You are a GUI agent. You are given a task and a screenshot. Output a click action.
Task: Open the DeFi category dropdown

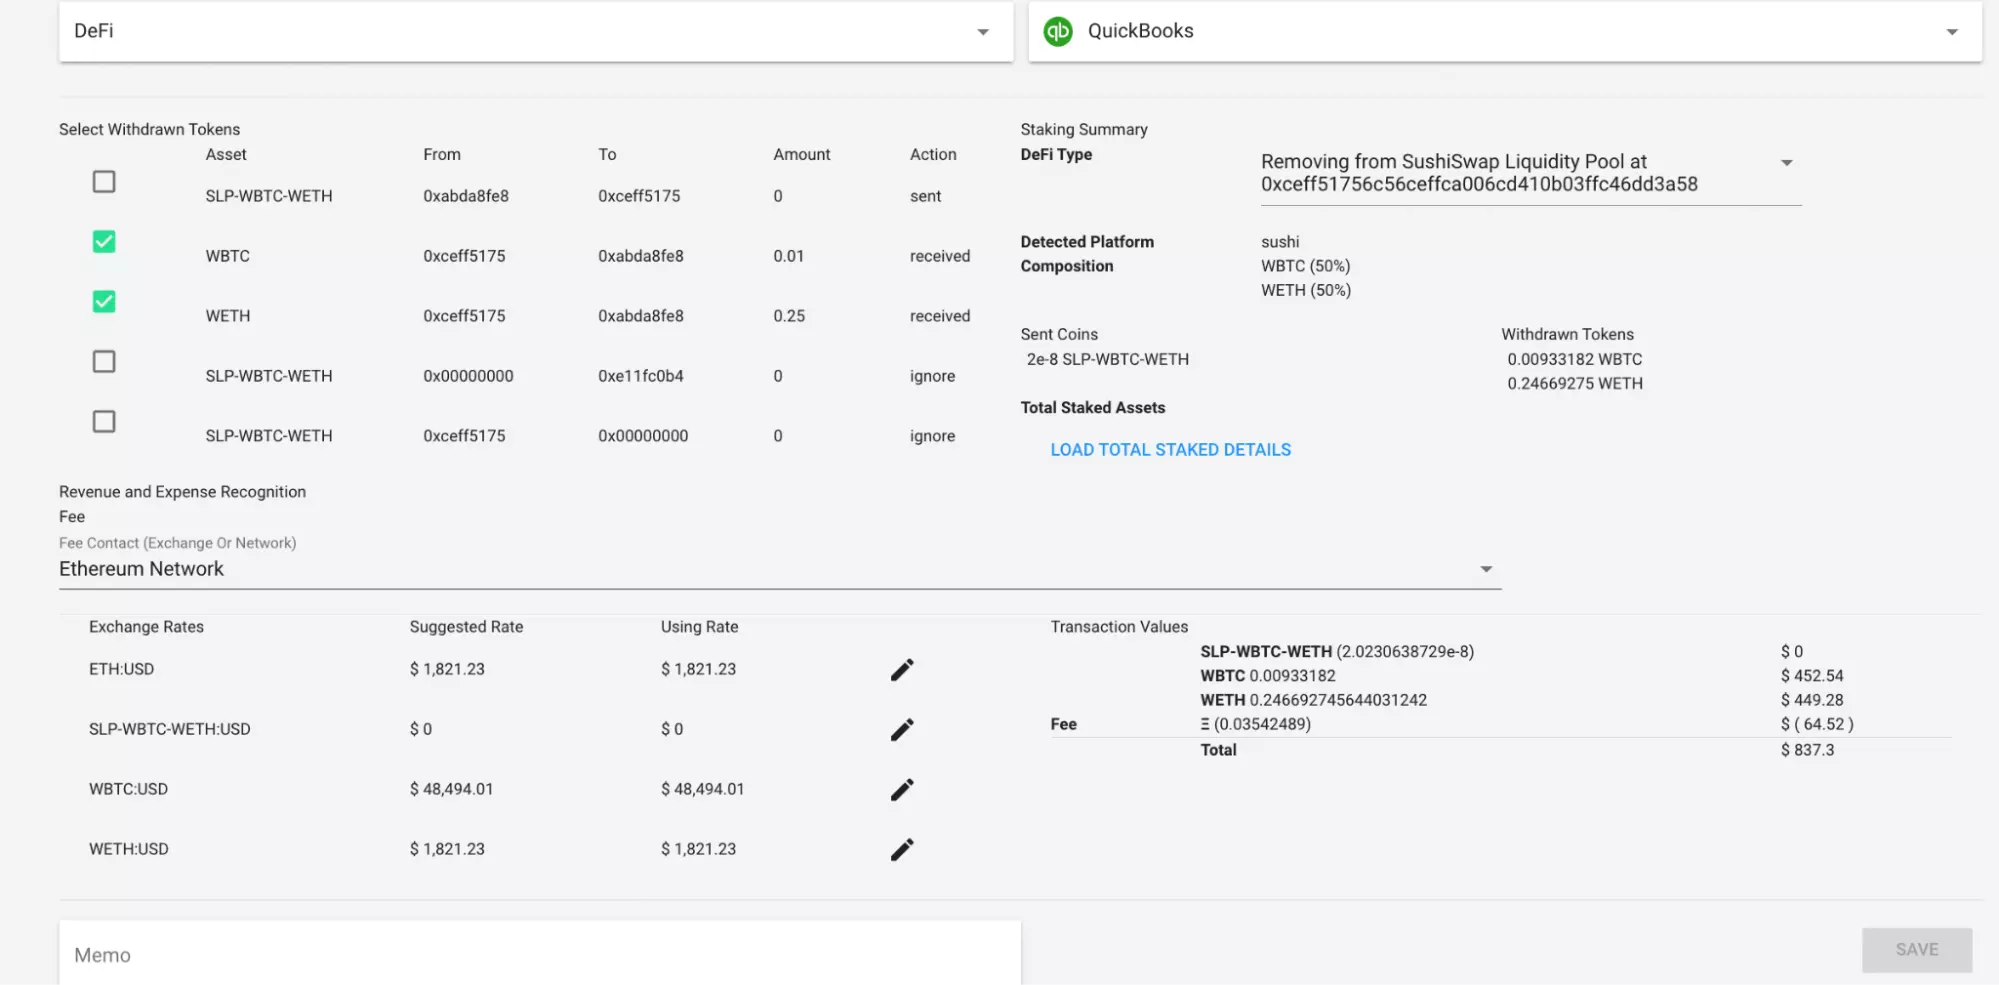[981, 31]
